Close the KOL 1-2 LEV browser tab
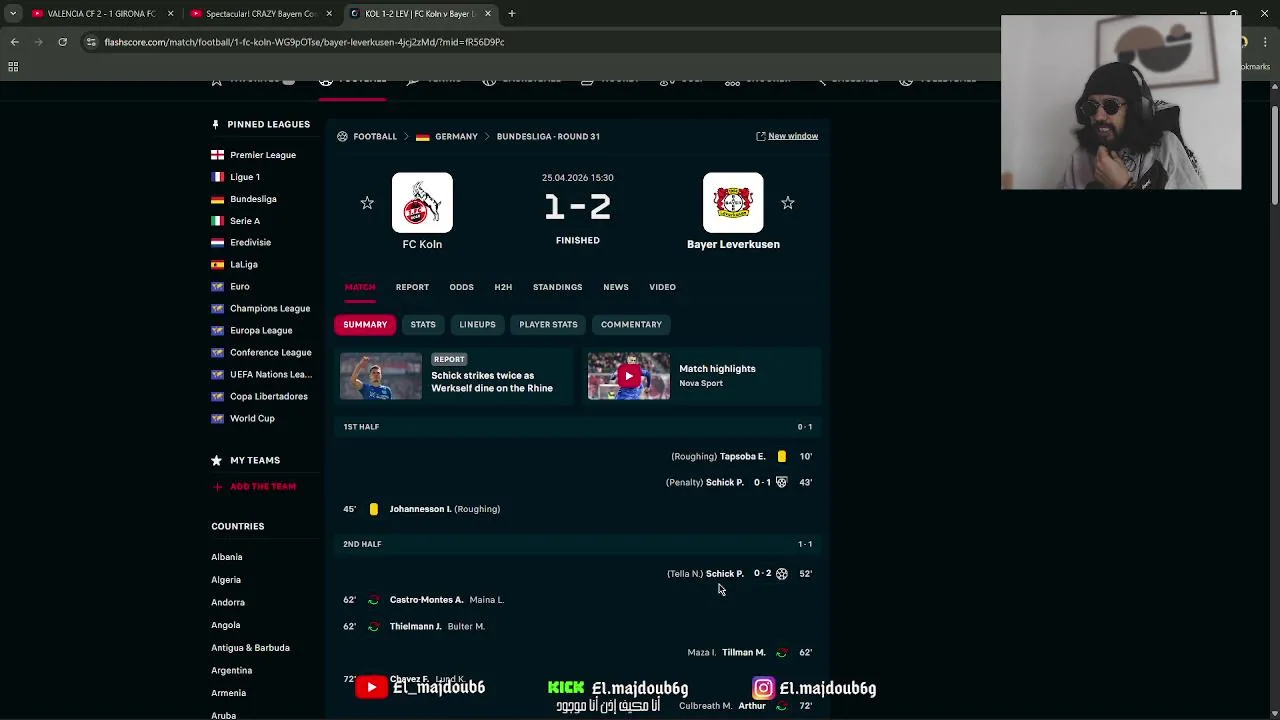 tap(488, 14)
